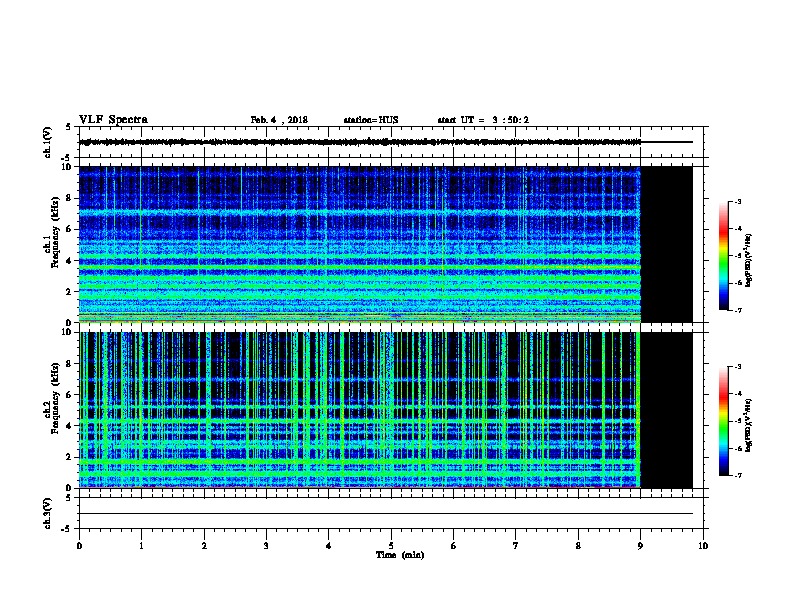Click the "-3" label on ch.2 color bar
Viewport: 792px width, 612px height.
[x=738, y=367]
